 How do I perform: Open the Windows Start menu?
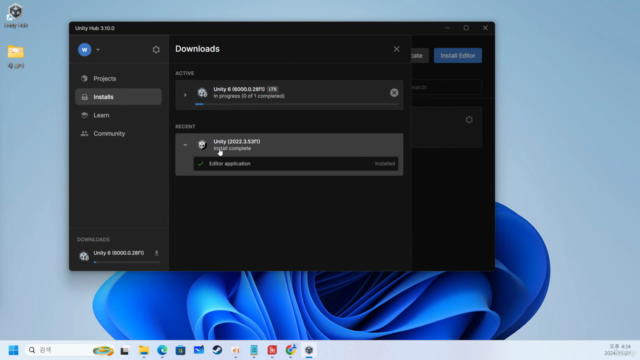pyautogui.click(x=13, y=350)
